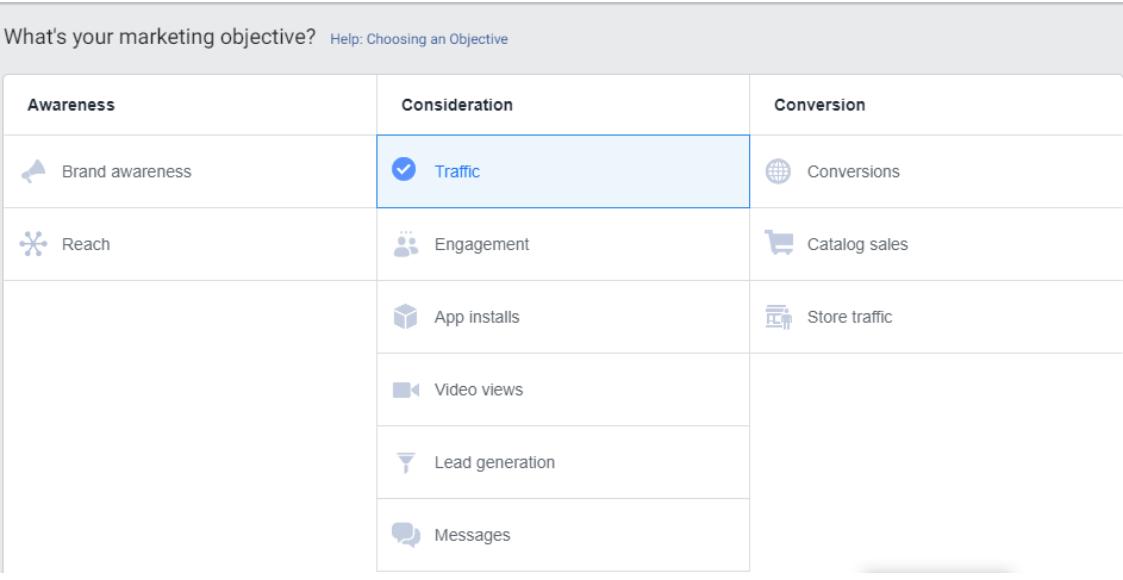The height and width of the screenshot is (580, 1123).
Task: Click the Awareness column header
Action: 71,105
